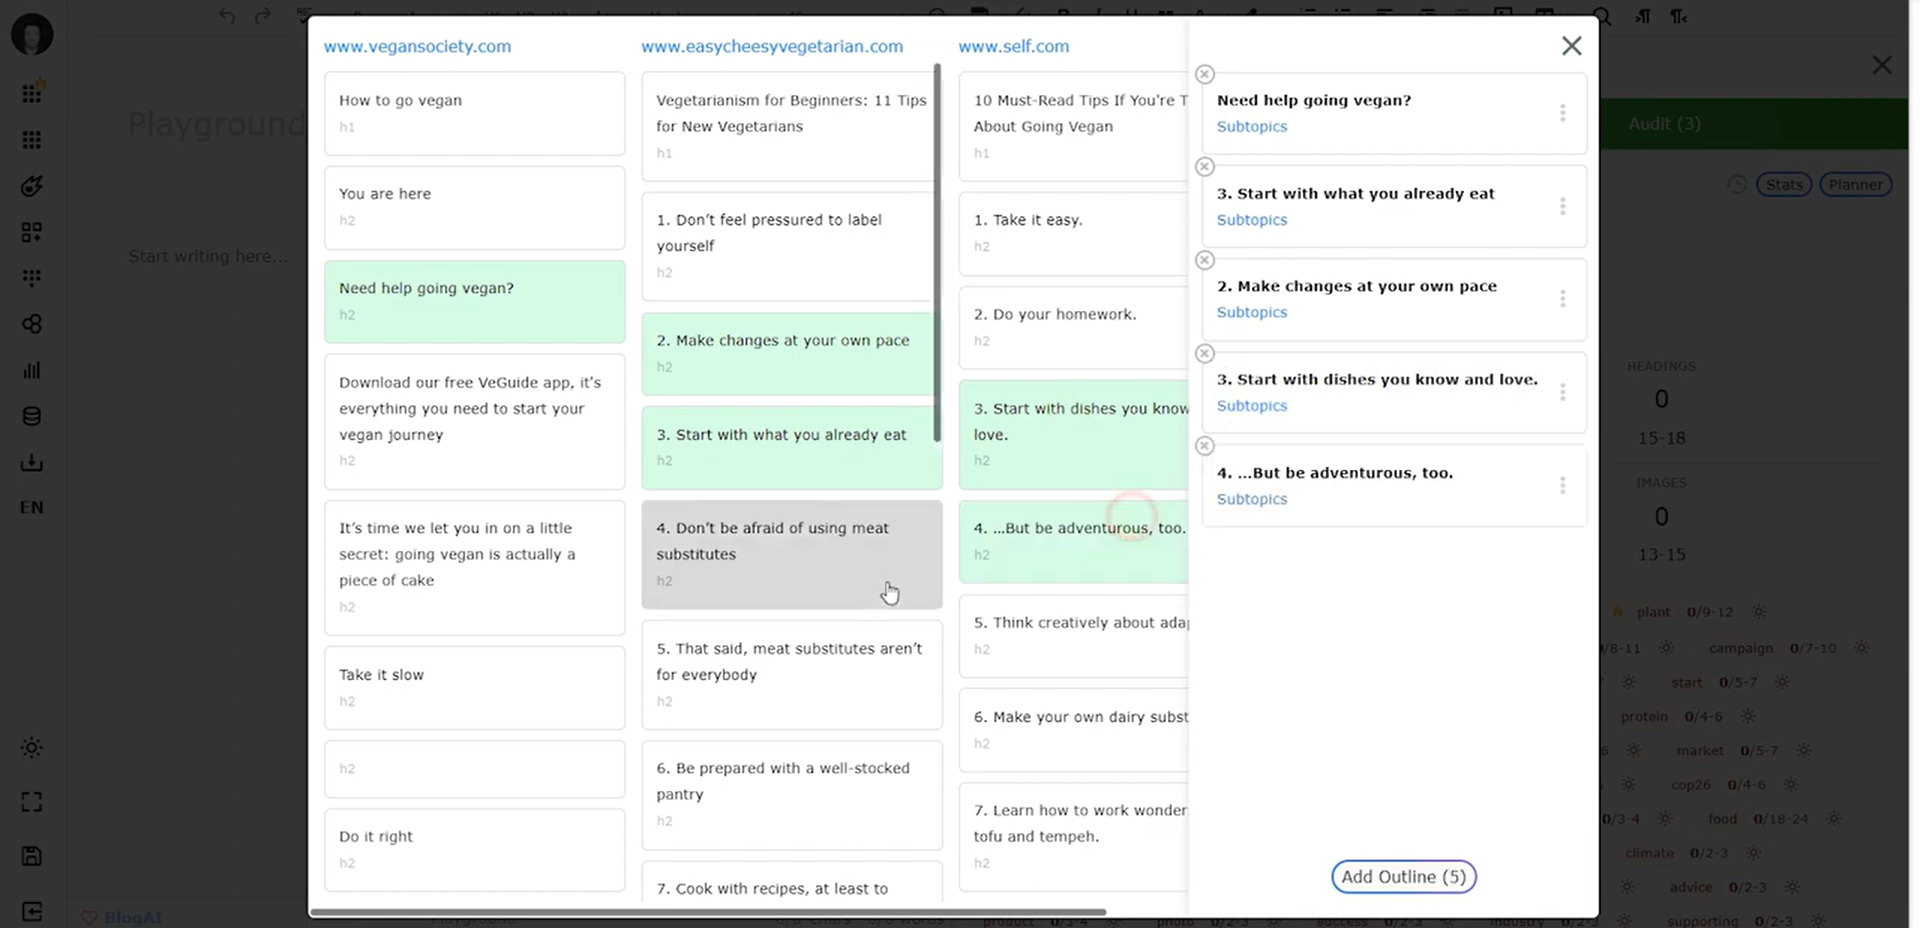
Task: Close the right side panel with X
Action: (x=1882, y=65)
